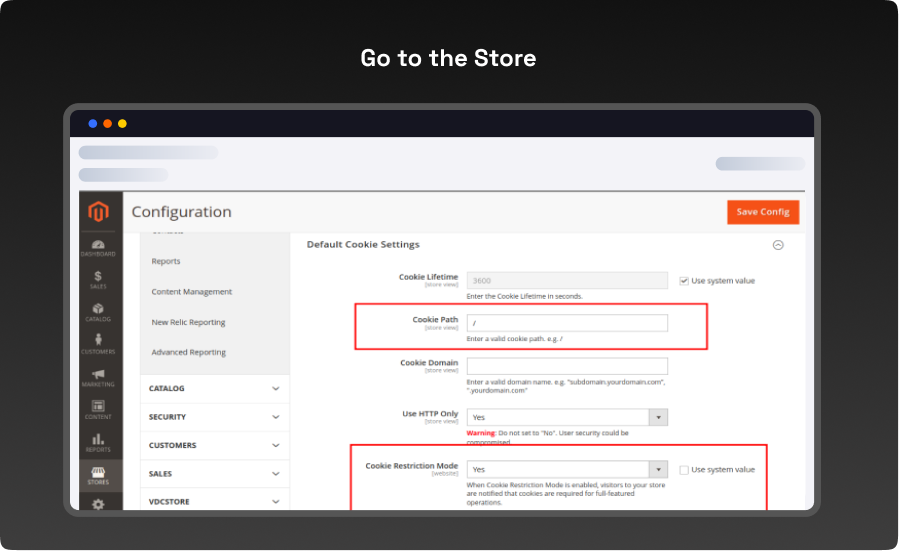Open the Marketing sidebar icon
Image resolution: width=899 pixels, height=551 pixels.
click(x=98, y=377)
